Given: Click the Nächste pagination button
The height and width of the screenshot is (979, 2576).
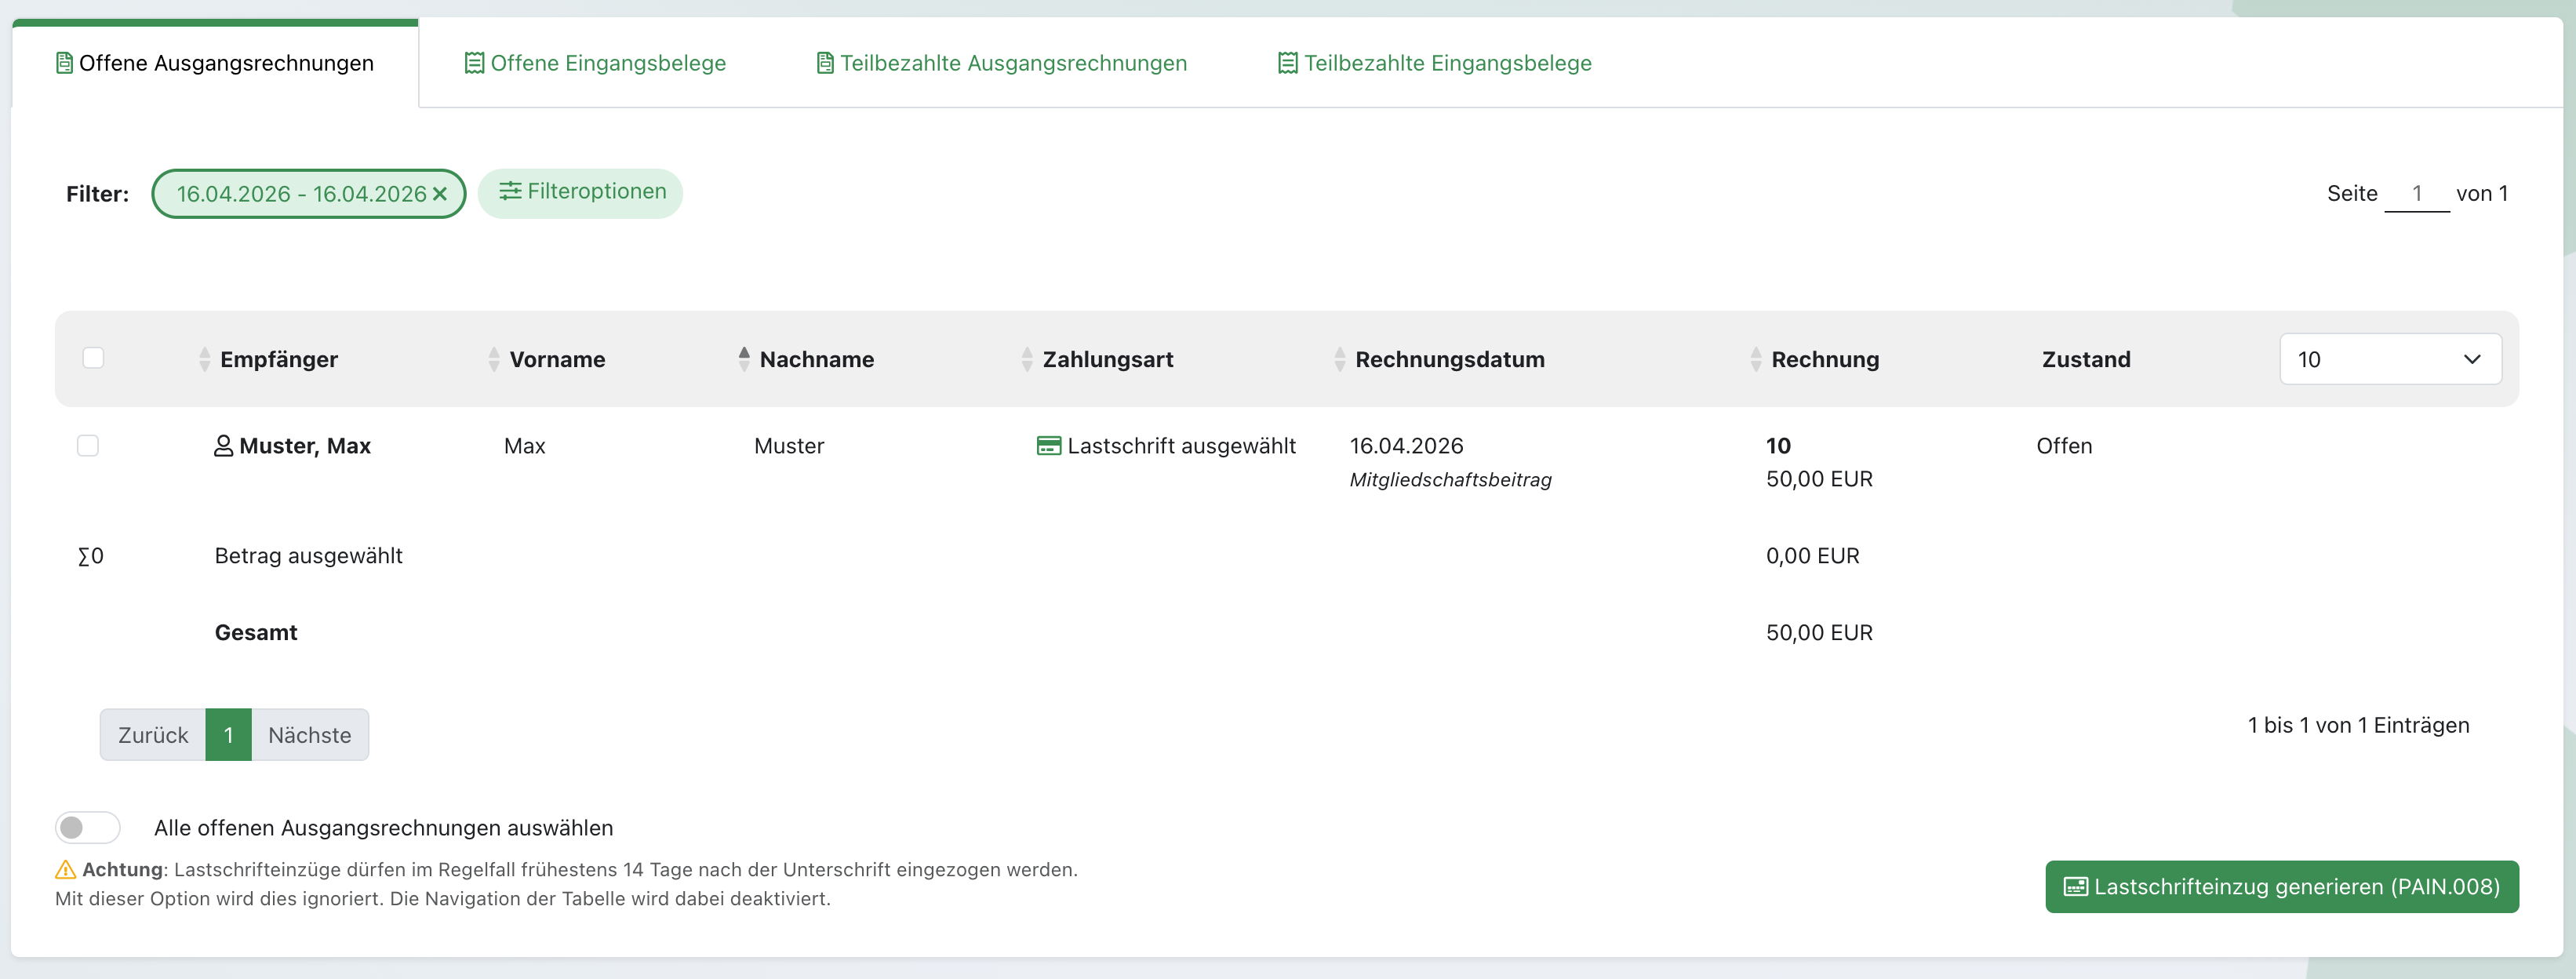Looking at the screenshot, I should [x=309, y=735].
